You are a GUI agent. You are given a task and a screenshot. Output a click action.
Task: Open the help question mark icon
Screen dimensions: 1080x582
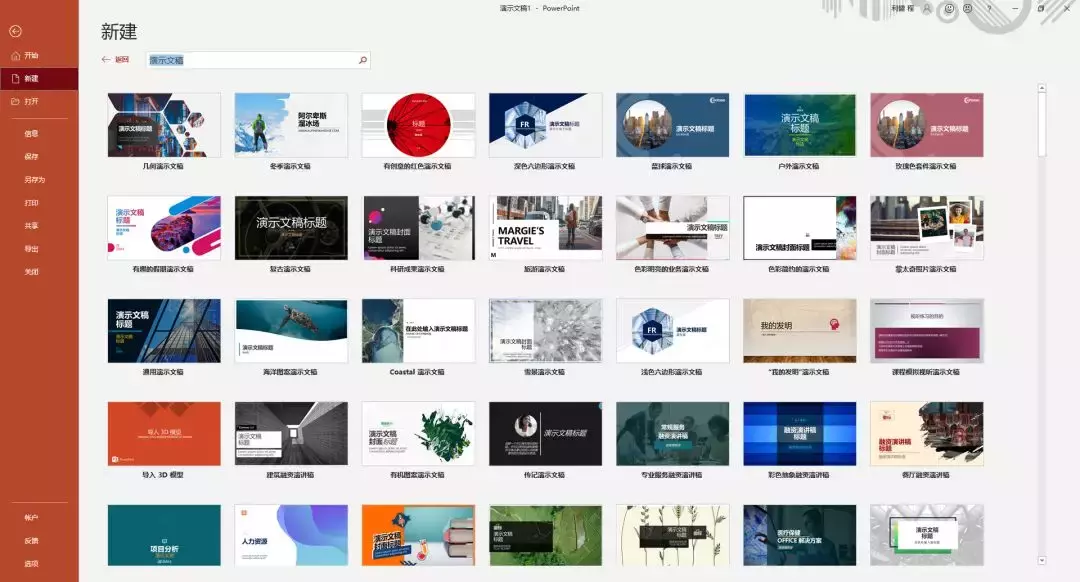tap(989, 8)
